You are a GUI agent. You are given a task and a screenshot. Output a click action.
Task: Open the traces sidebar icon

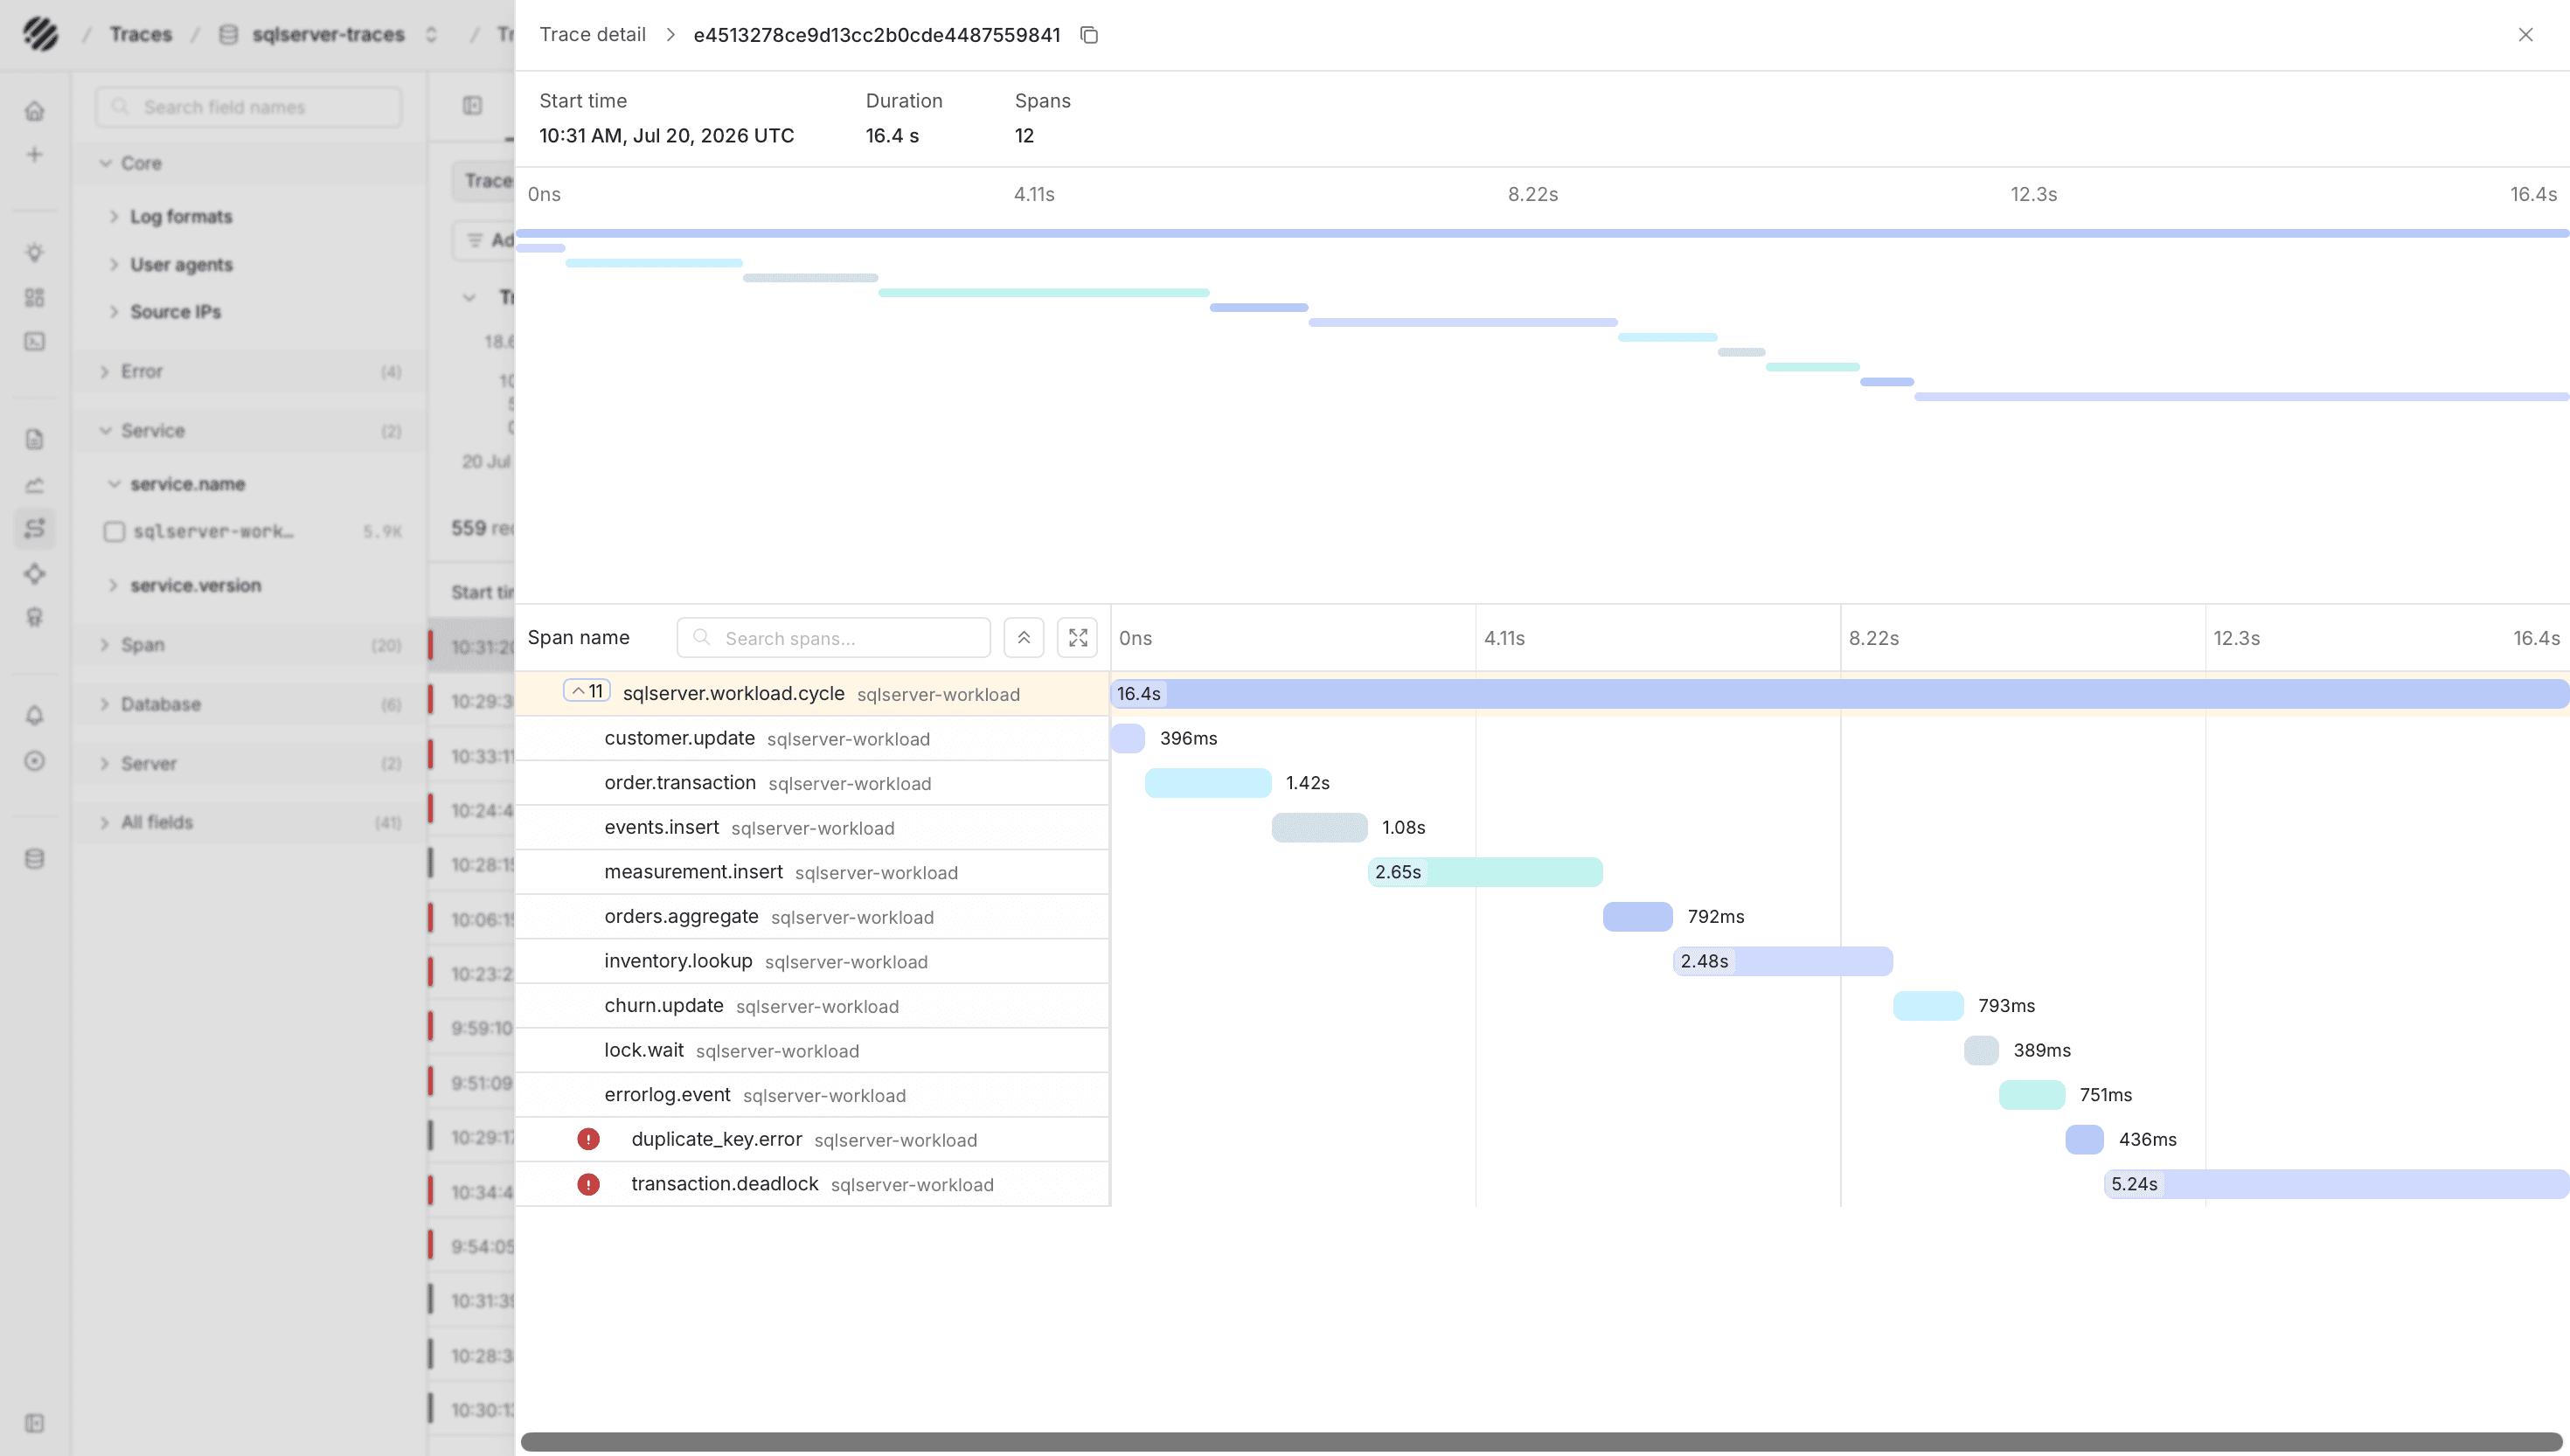pos(34,528)
